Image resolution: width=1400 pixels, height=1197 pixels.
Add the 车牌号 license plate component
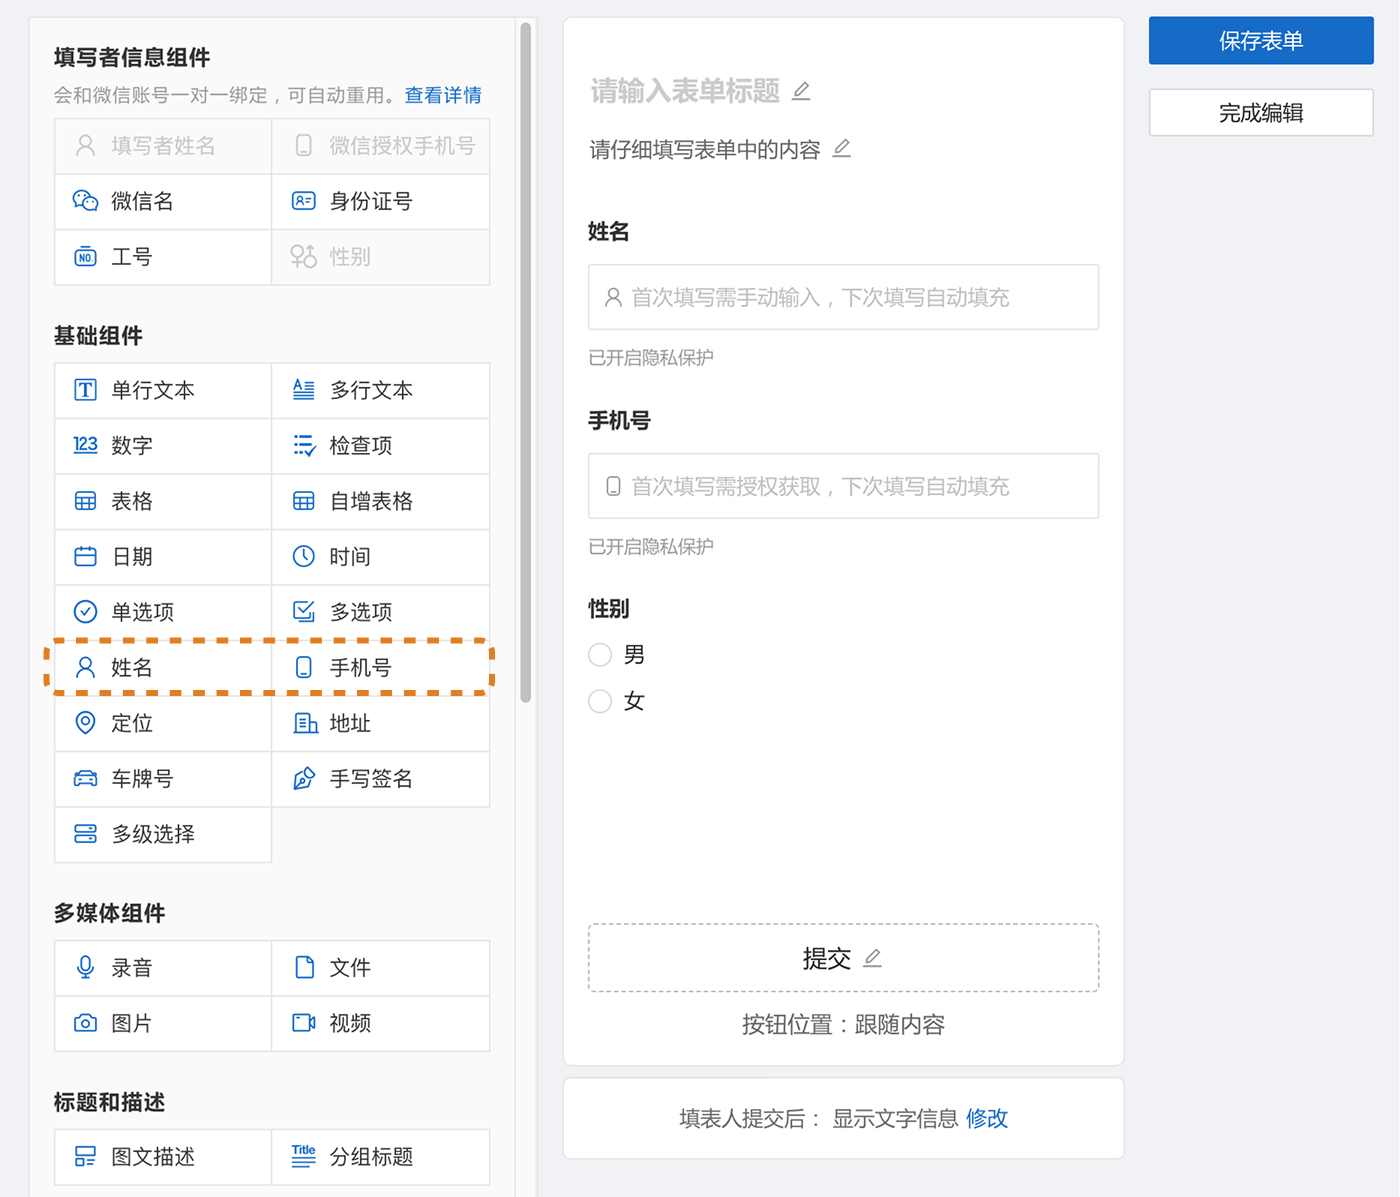tap(163, 779)
